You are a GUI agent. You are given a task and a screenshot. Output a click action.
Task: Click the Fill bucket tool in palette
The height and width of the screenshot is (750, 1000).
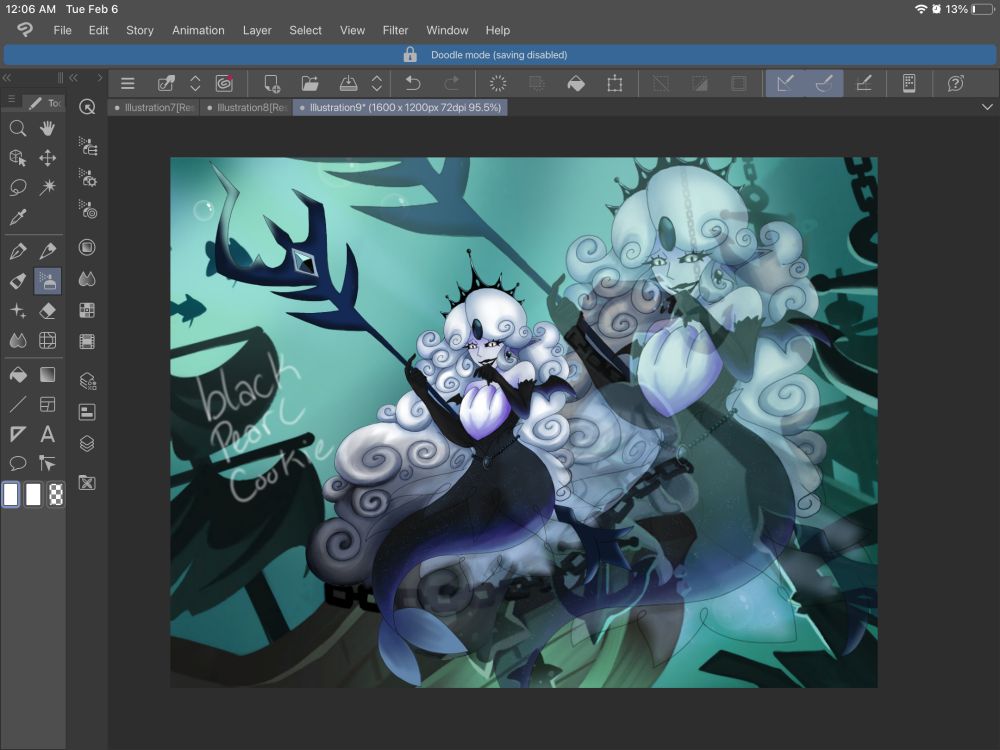(17, 376)
